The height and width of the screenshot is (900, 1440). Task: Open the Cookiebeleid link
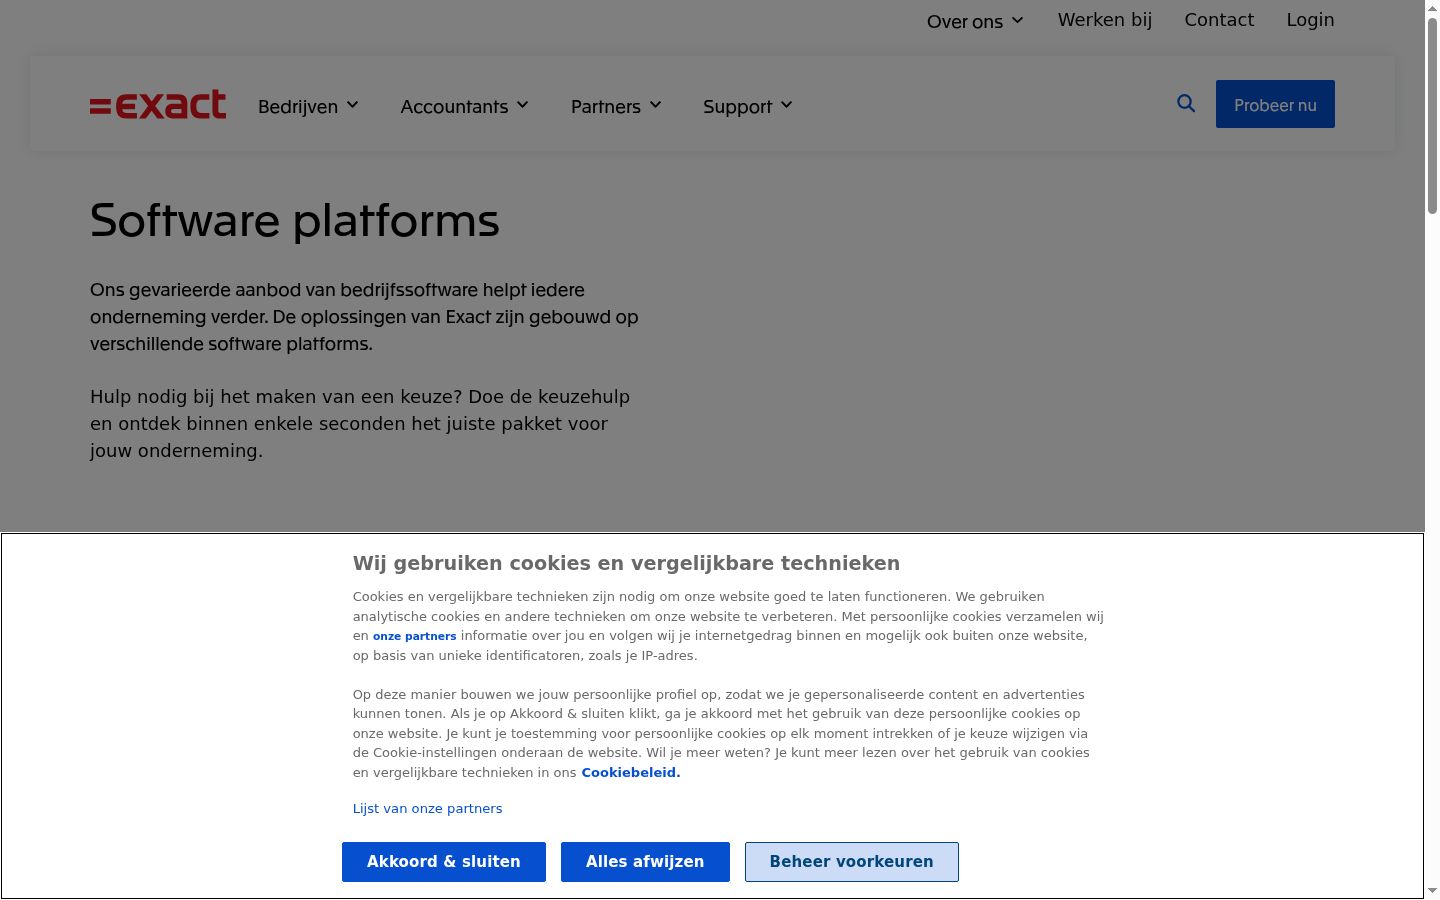(x=631, y=772)
